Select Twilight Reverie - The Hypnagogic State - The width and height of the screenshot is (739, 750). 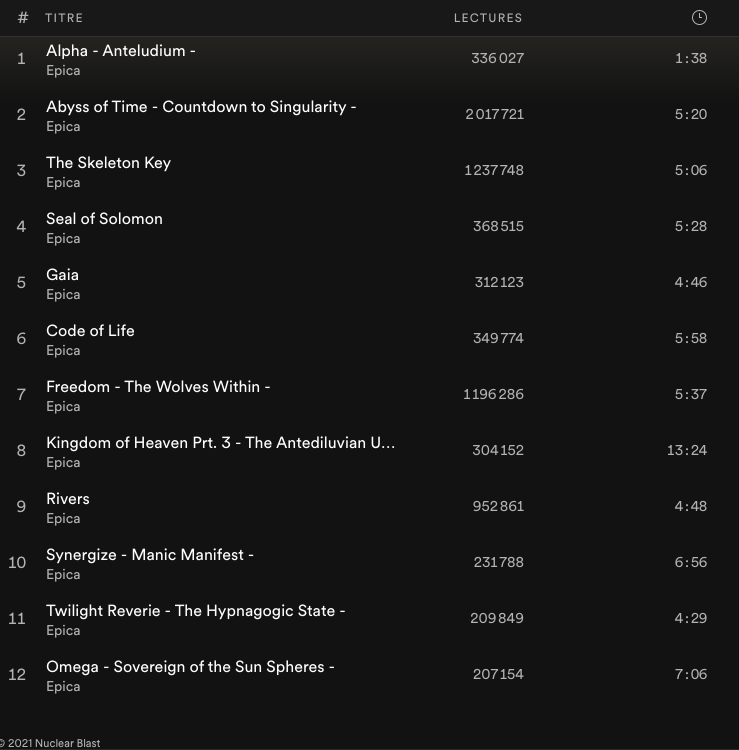point(195,611)
